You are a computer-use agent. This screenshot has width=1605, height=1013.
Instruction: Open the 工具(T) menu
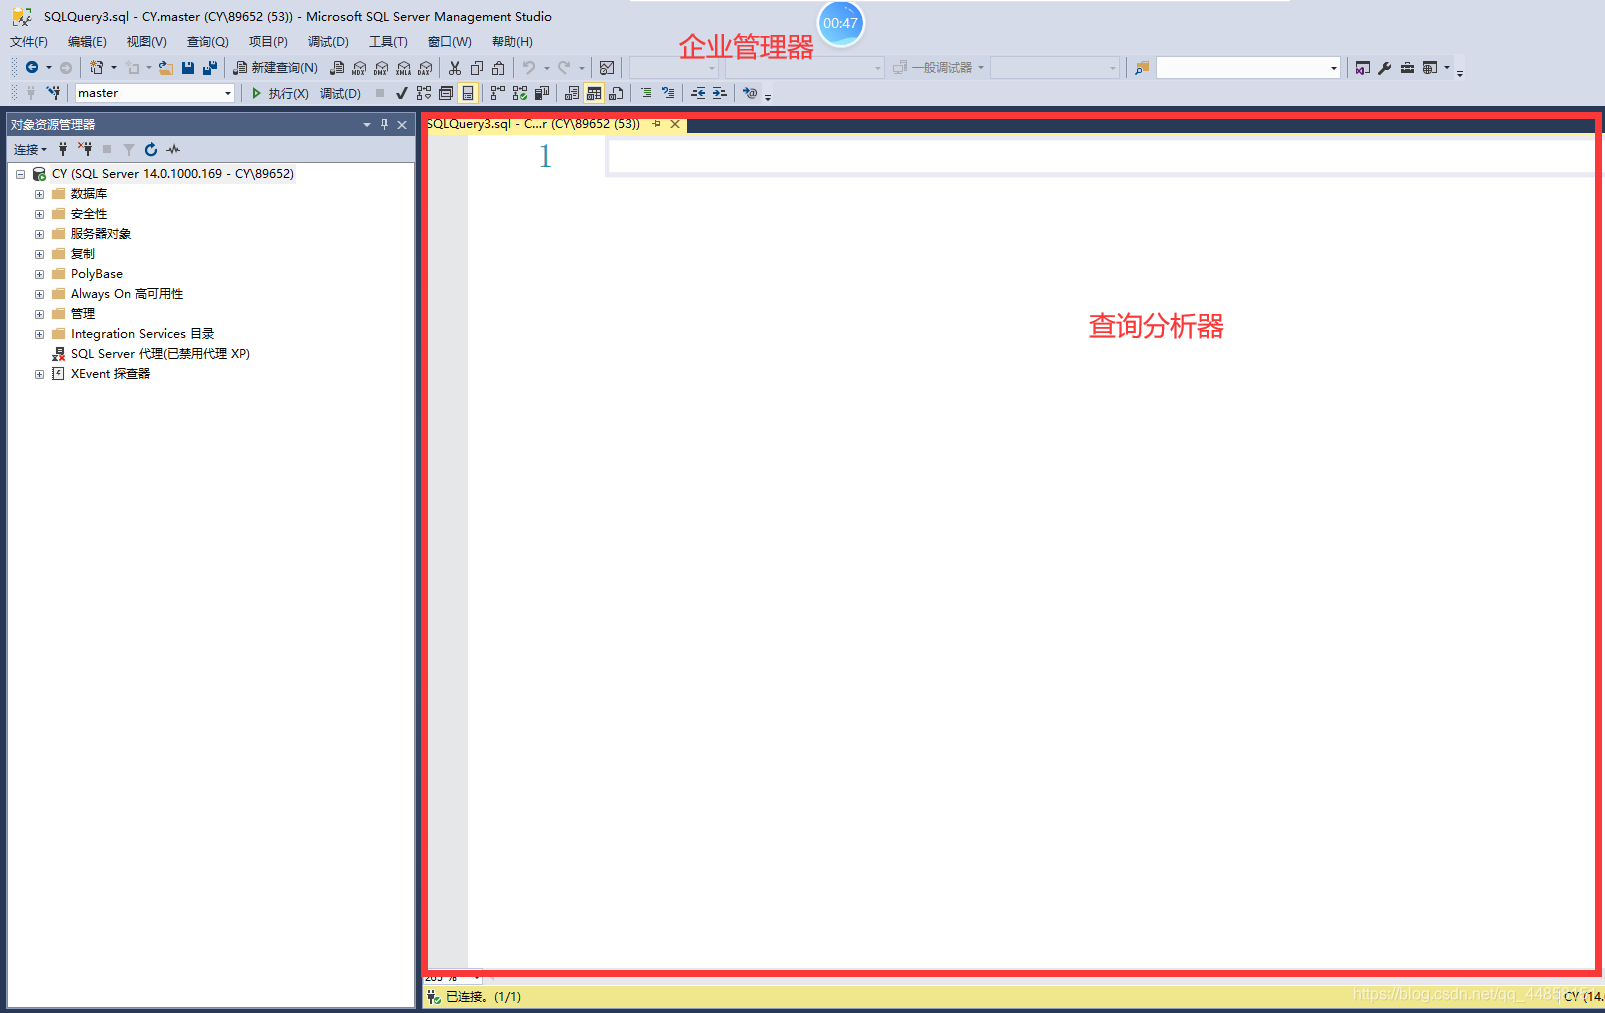(x=388, y=42)
